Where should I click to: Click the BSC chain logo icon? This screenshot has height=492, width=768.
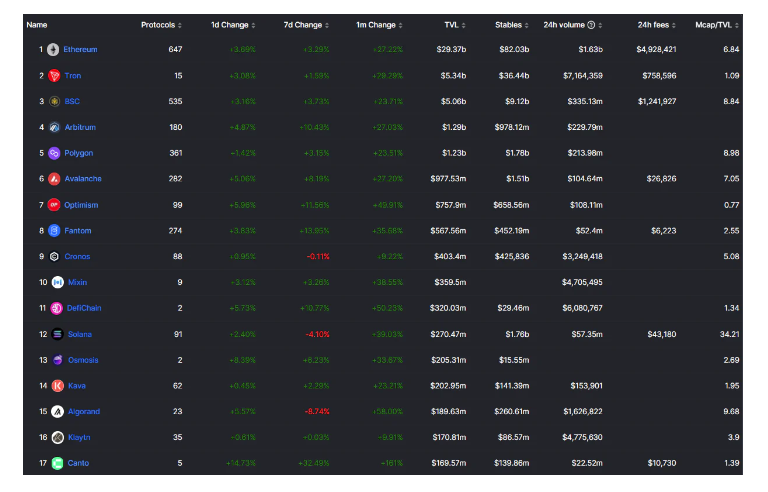(x=54, y=101)
